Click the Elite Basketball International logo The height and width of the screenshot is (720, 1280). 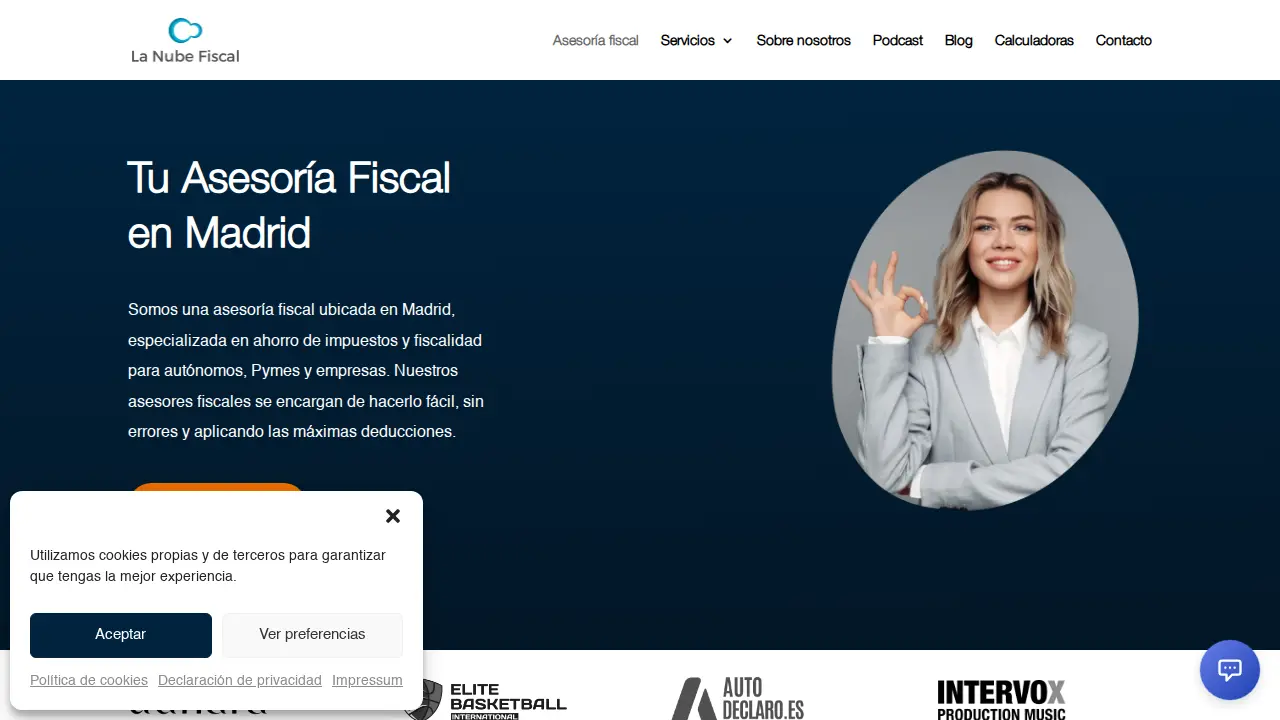(485, 699)
